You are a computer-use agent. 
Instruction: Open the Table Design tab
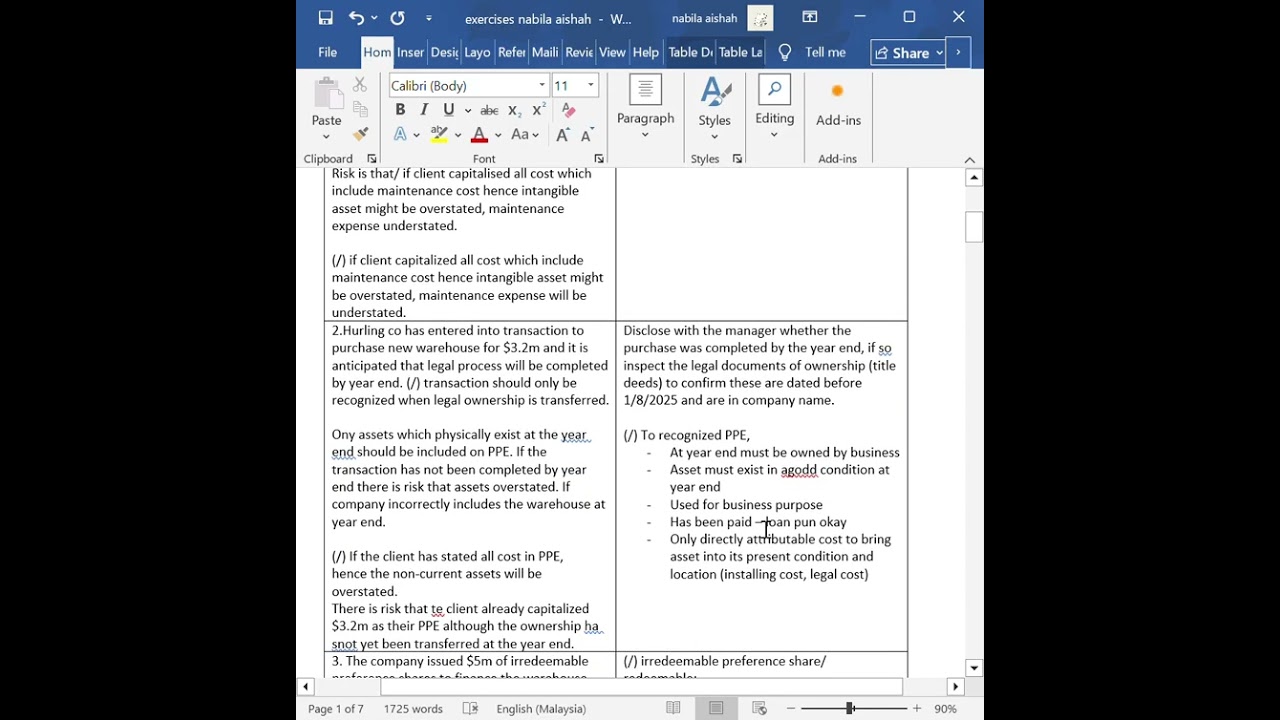pos(690,52)
